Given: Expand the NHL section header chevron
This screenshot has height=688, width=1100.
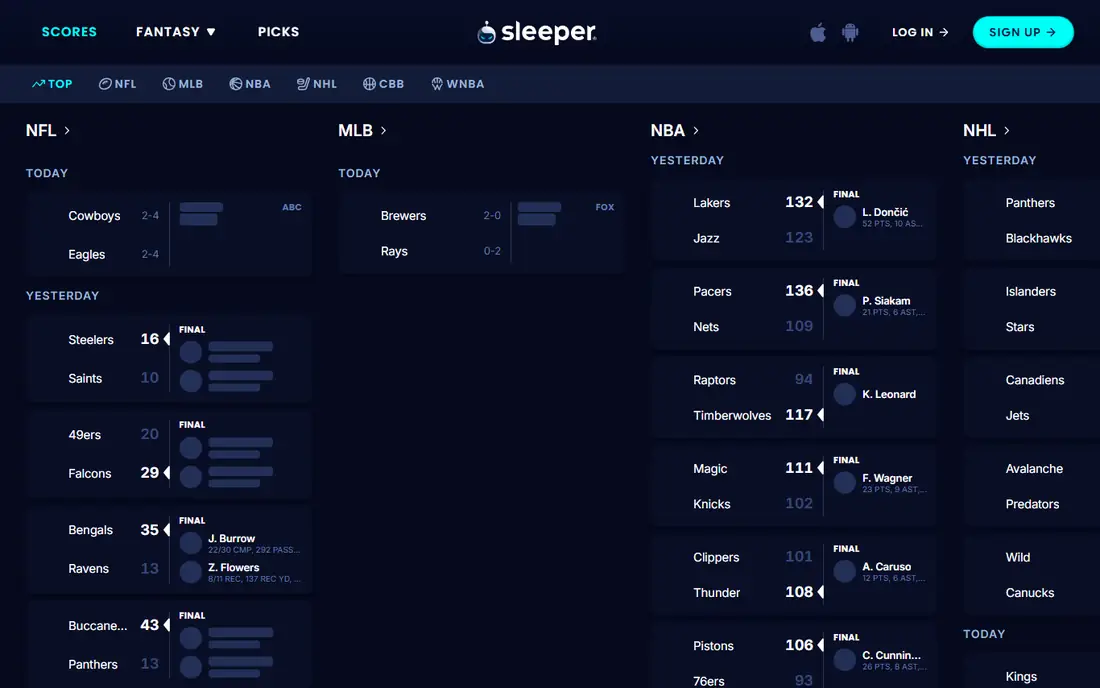Looking at the screenshot, I should pyautogui.click(x=1007, y=130).
